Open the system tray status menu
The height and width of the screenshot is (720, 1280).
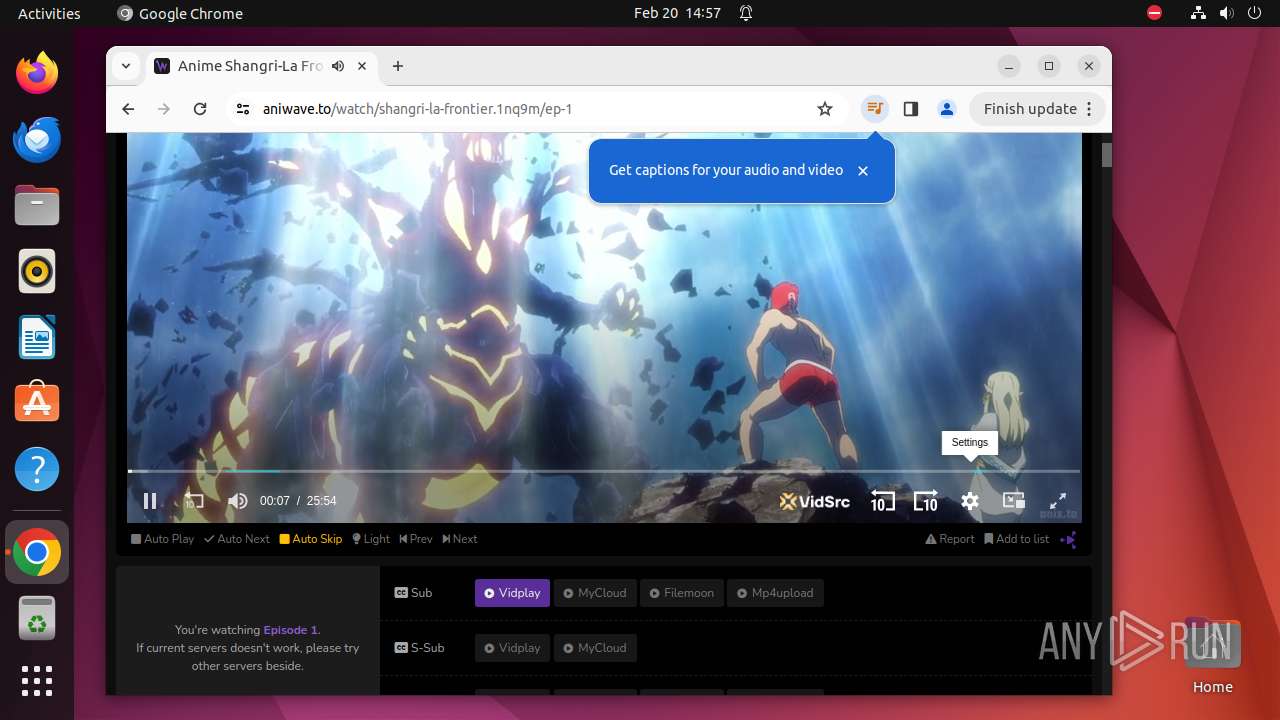tap(1226, 13)
